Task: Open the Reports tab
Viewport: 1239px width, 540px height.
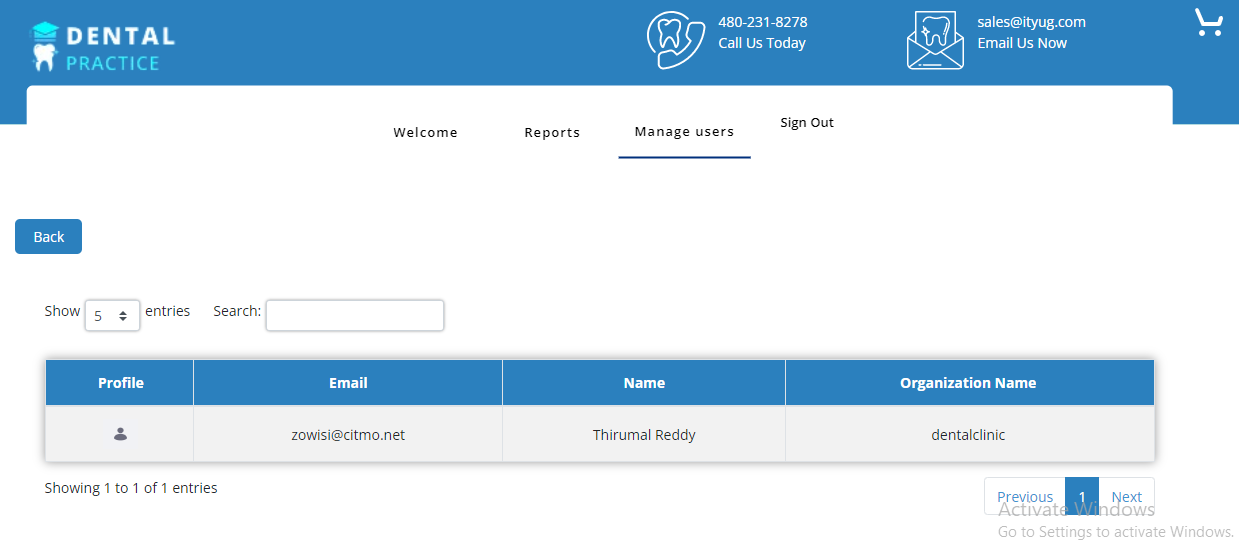Action: coord(552,132)
